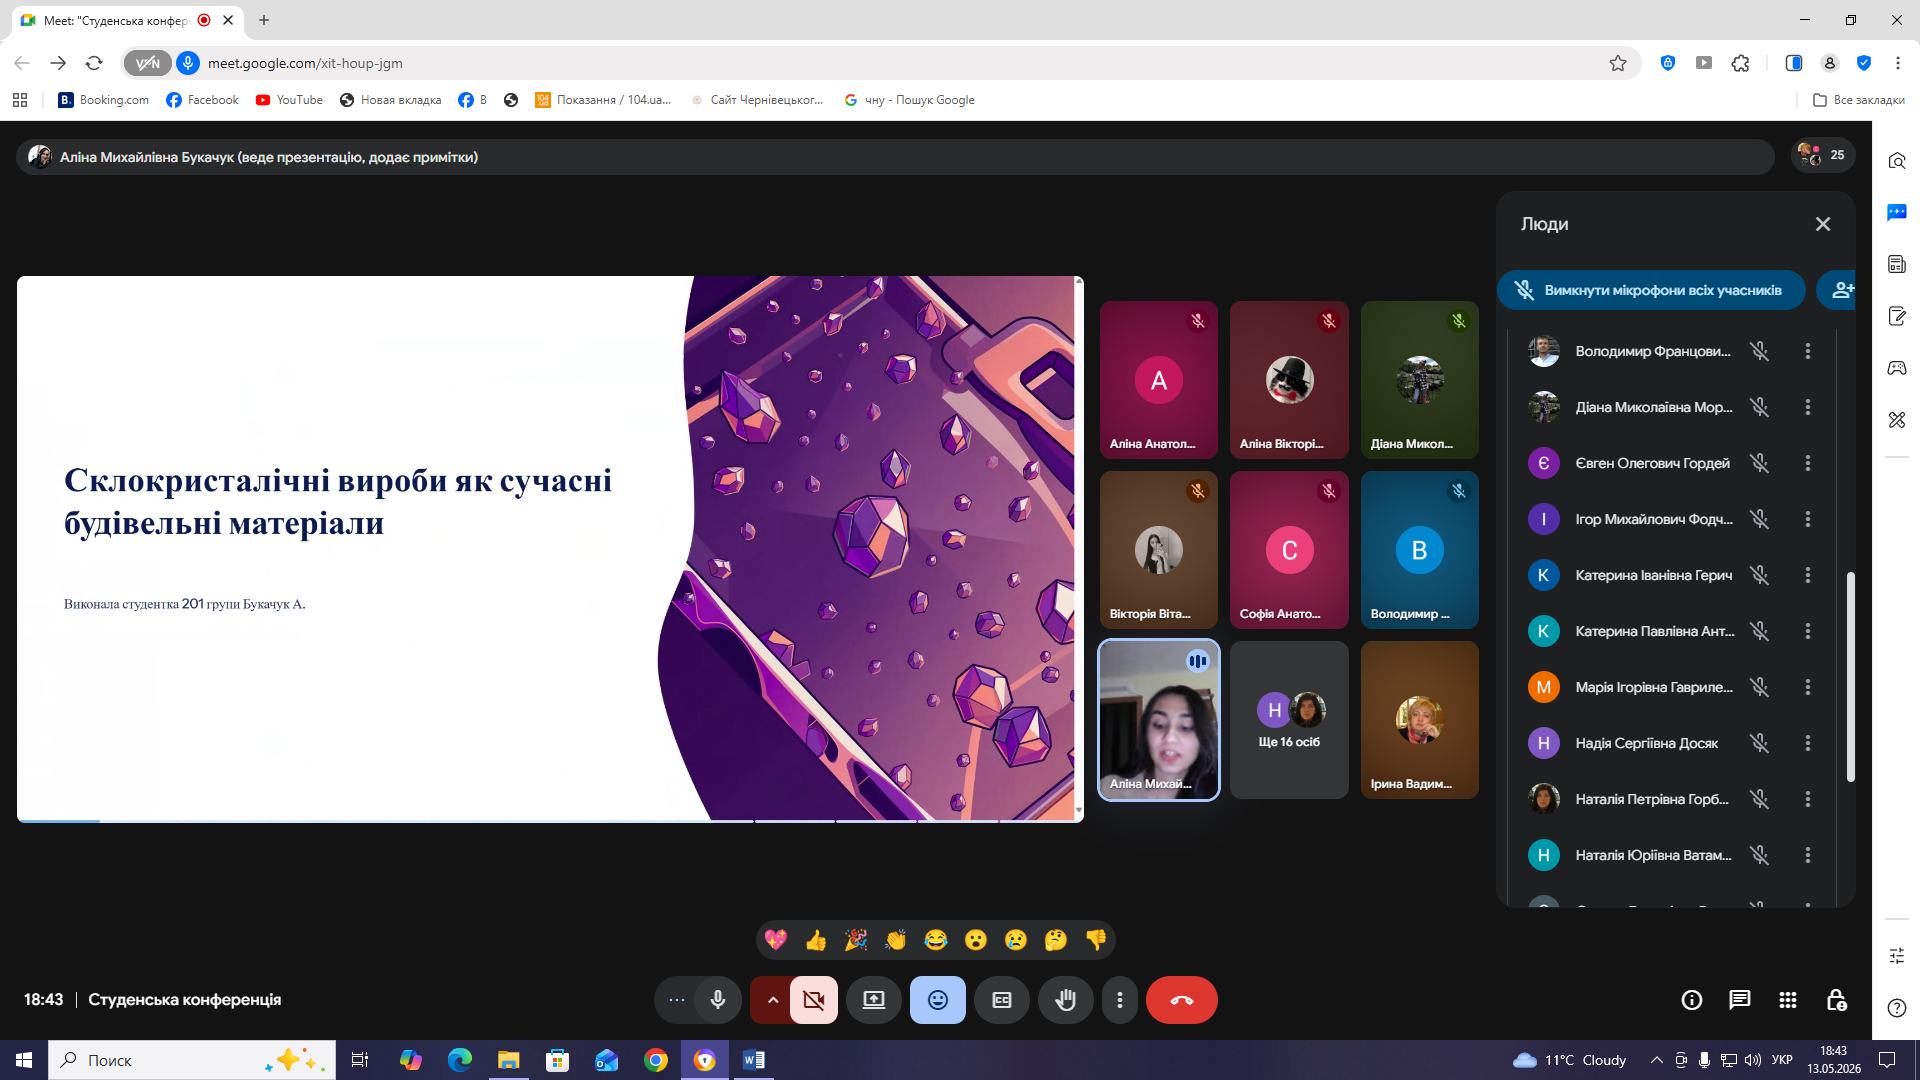This screenshot has width=1920, height=1080.
Task: Open the activities grid icon
Action: tap(1788, 1000)
